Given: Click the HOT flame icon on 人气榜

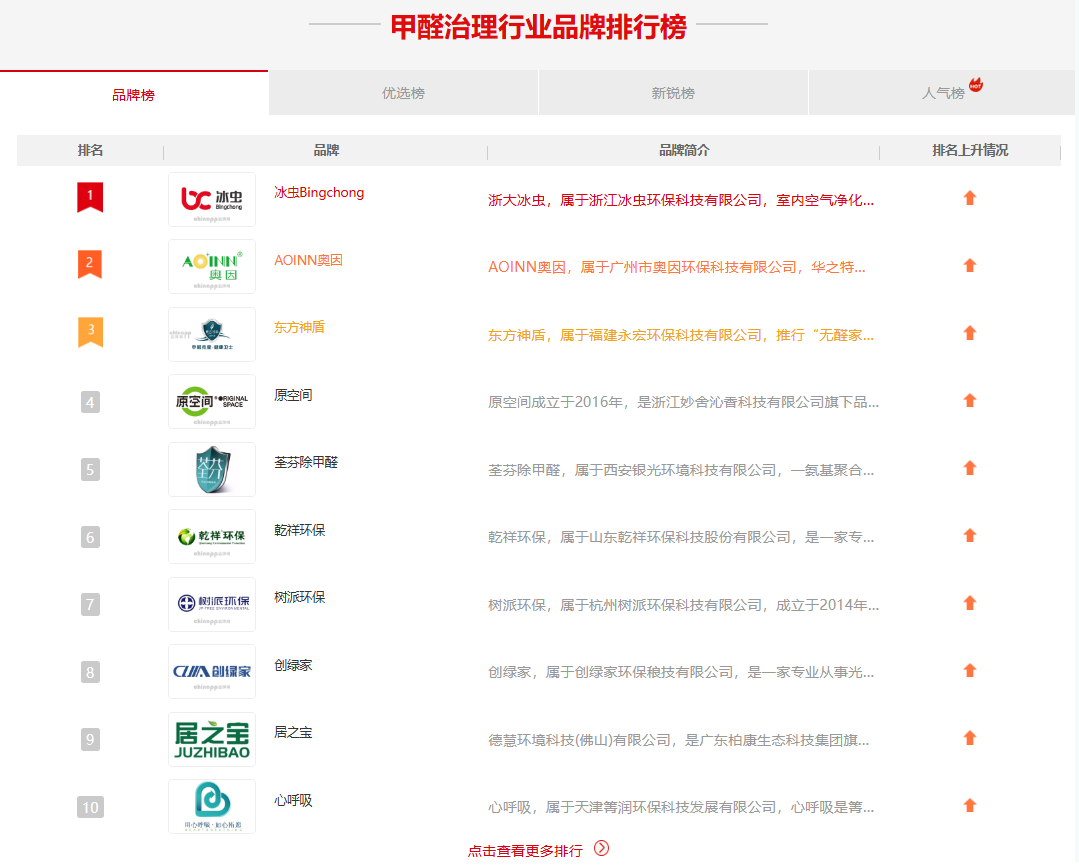Looking at the screenshot, I should 976,85.
